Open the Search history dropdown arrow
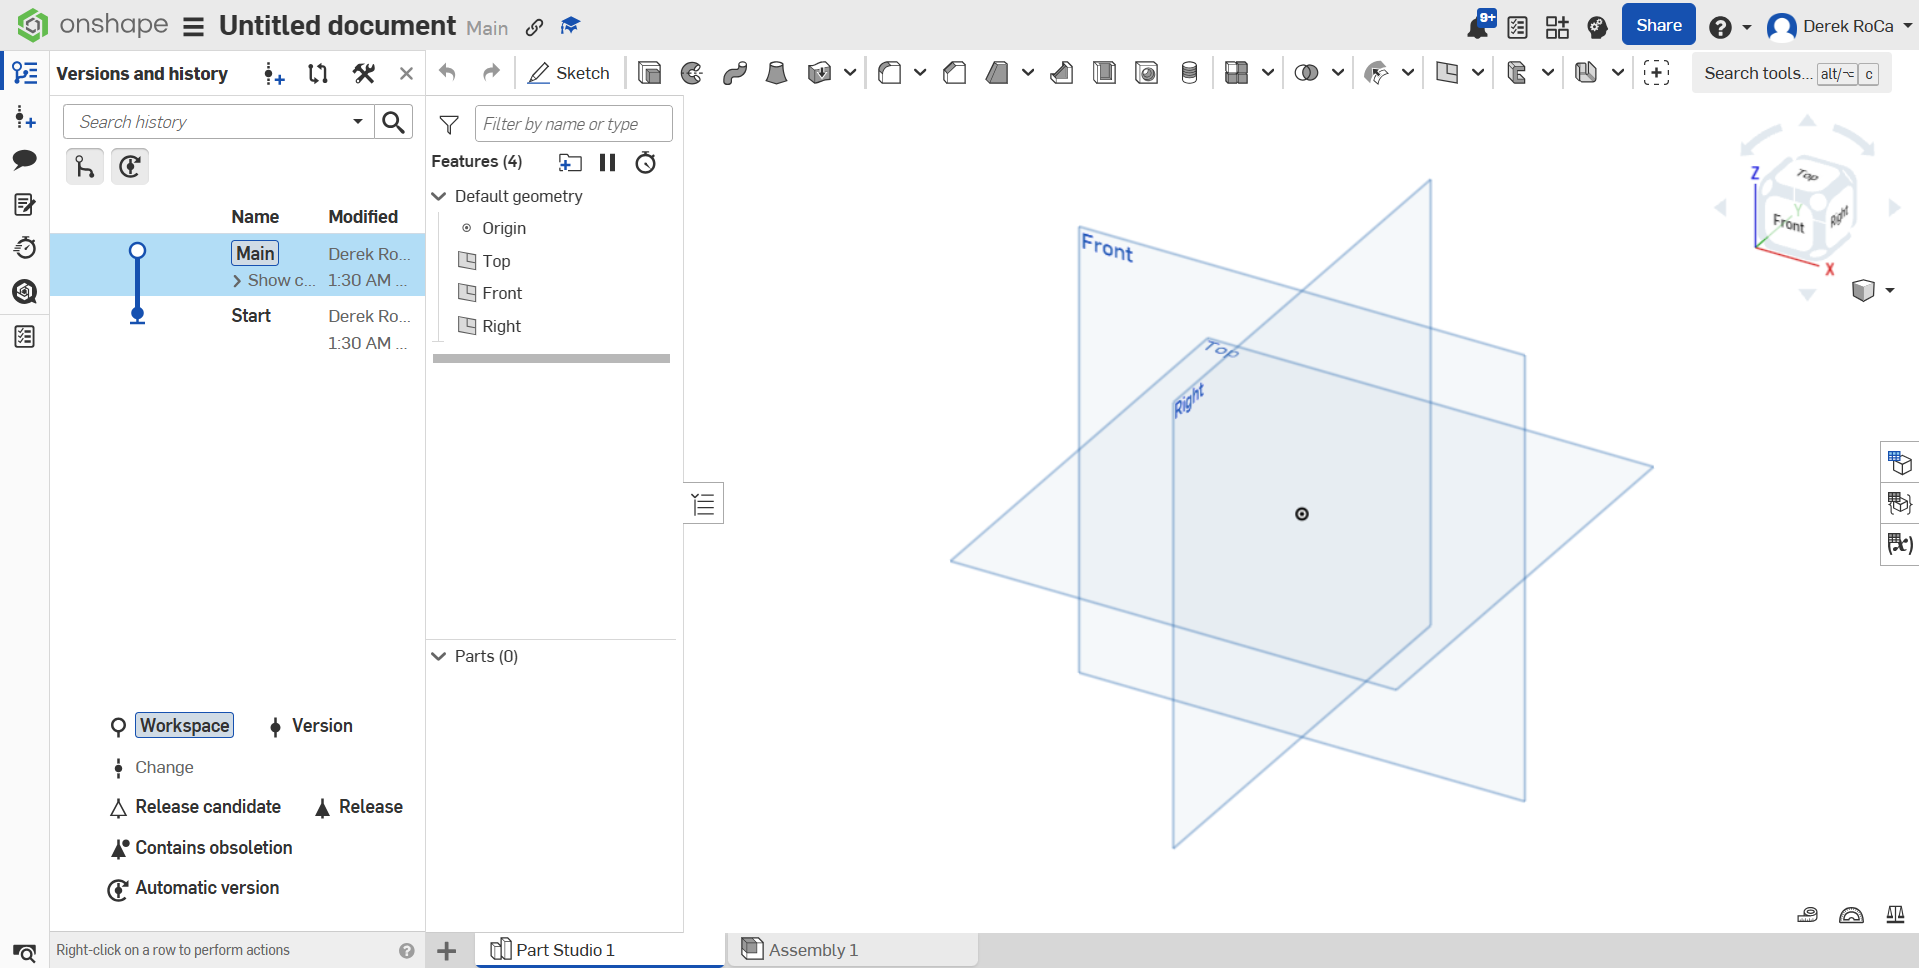1919x968 pixels. pos(358,121)
